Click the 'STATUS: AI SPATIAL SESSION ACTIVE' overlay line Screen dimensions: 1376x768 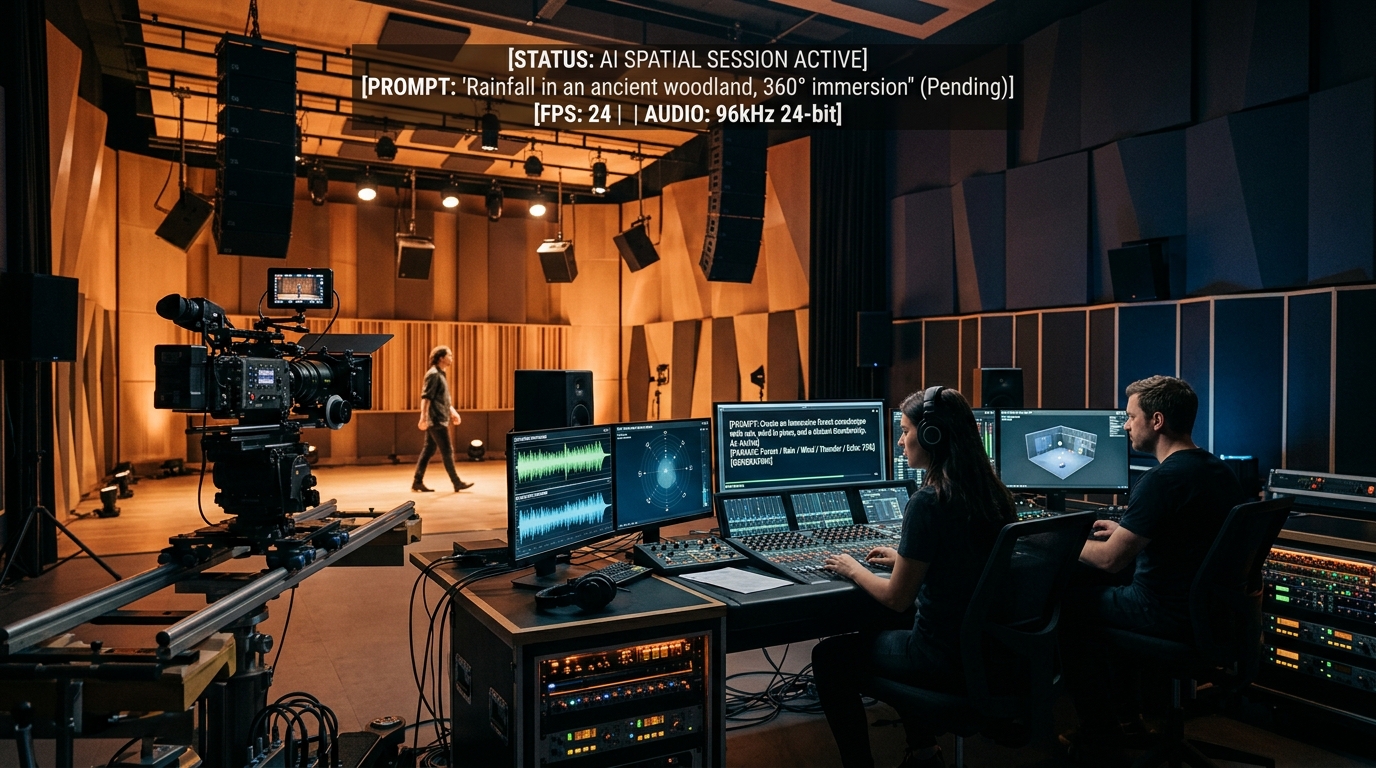[688, 59]
